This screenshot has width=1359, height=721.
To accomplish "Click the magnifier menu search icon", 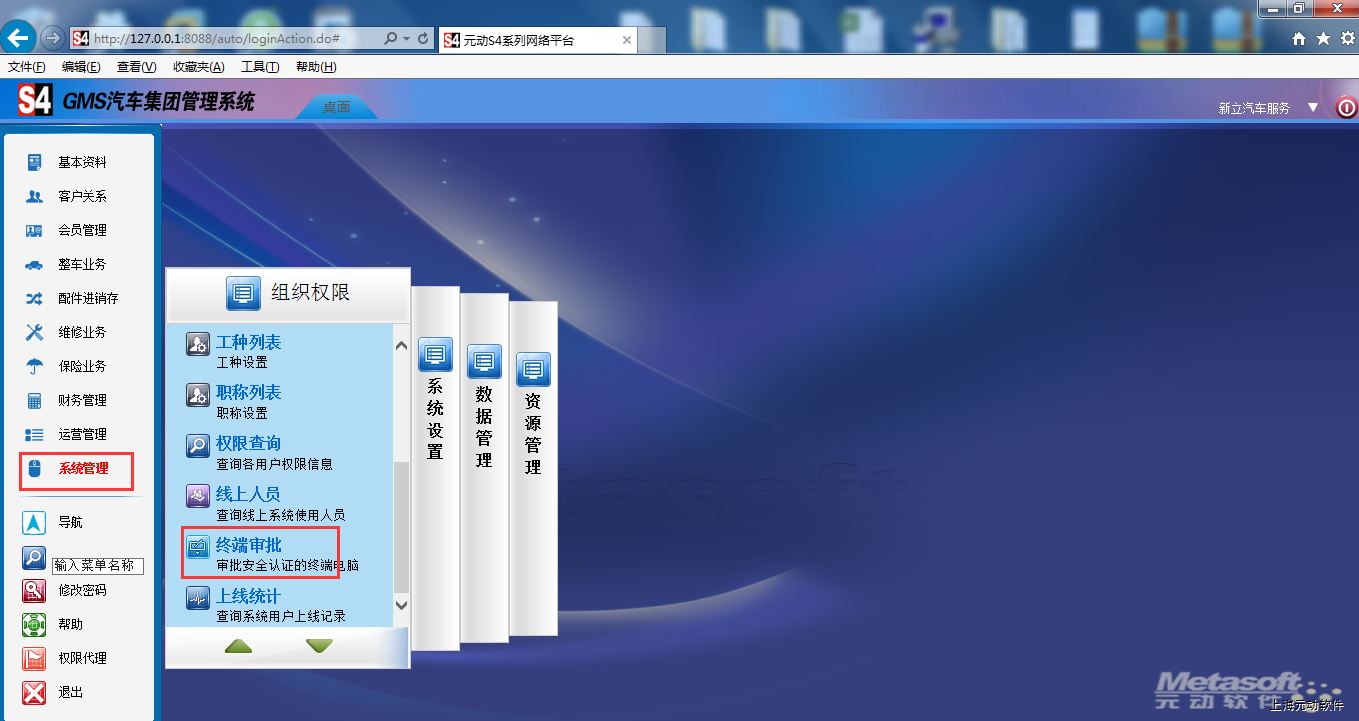I will click(34, 558).
